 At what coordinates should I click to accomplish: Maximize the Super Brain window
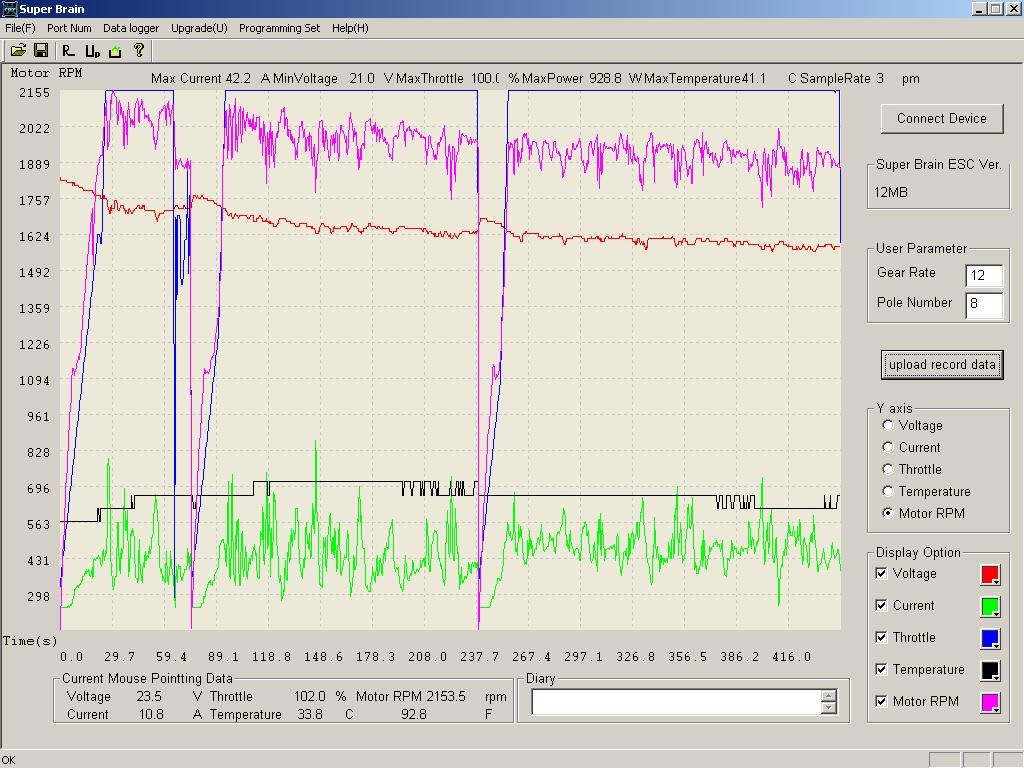tap(995, 8)
